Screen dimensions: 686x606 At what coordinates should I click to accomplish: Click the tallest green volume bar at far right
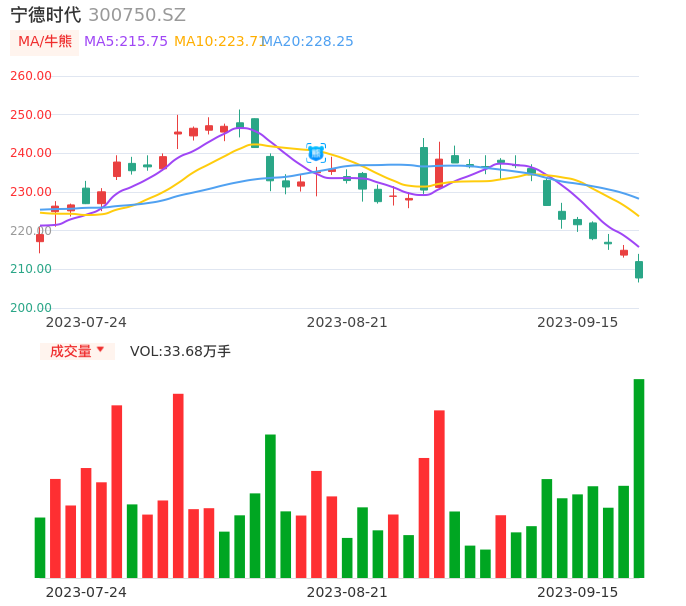[639, 479]
